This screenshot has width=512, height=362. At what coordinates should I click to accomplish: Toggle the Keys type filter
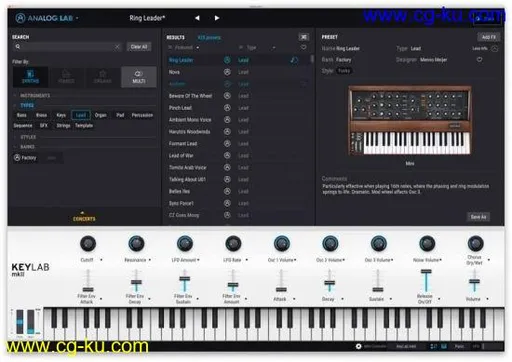pyautogui.click(x=61, y=115)
